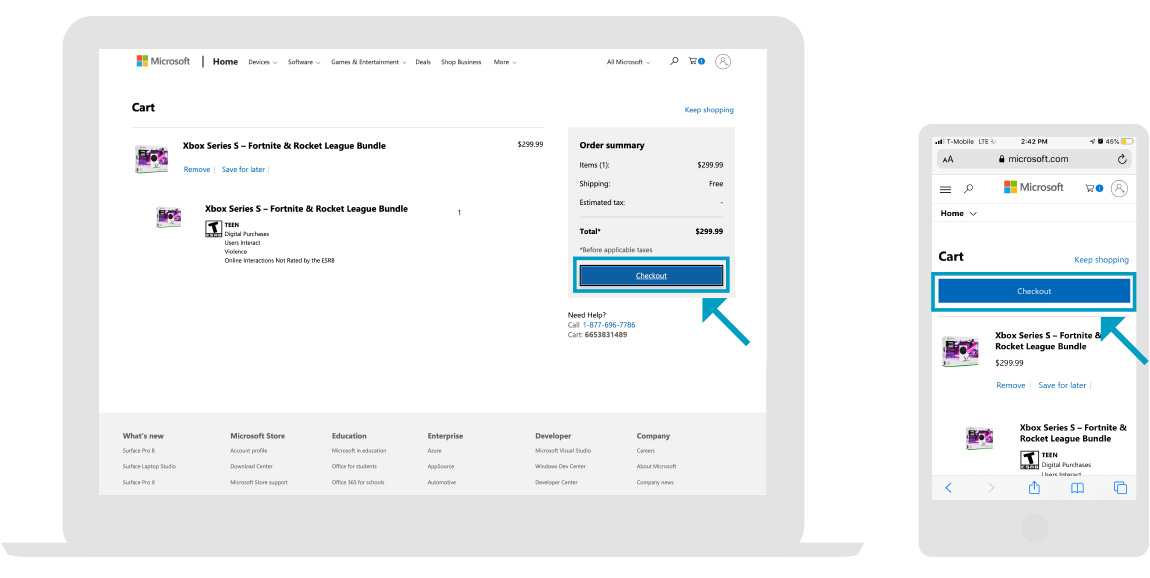1150x578 pixels.
Task: Open Automotive footer link
Action: [442, 483]
